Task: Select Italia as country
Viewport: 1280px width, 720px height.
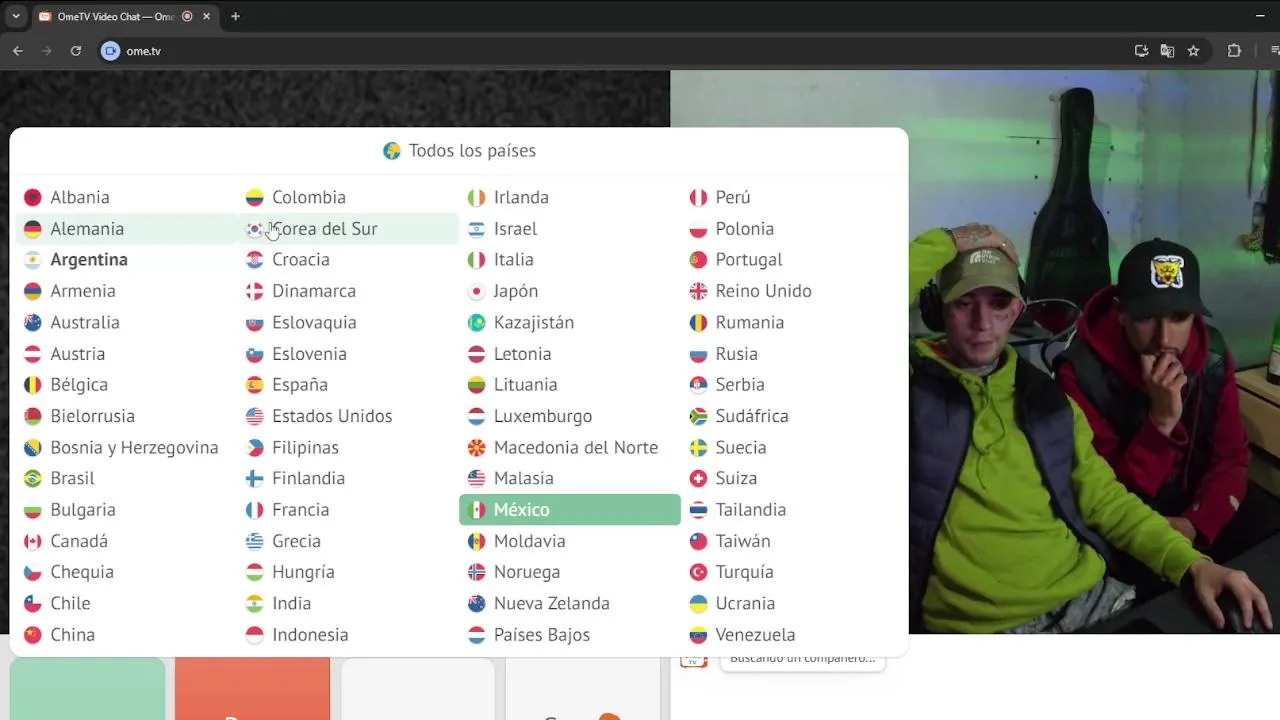Action: point(570,260)
